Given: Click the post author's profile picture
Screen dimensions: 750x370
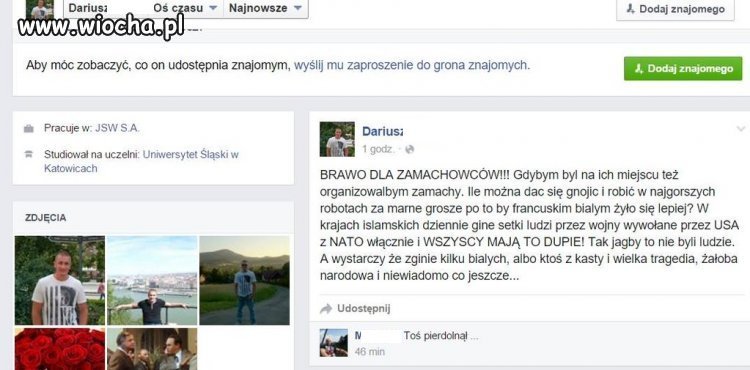Looking at the screenshot, I should (337, 139).
